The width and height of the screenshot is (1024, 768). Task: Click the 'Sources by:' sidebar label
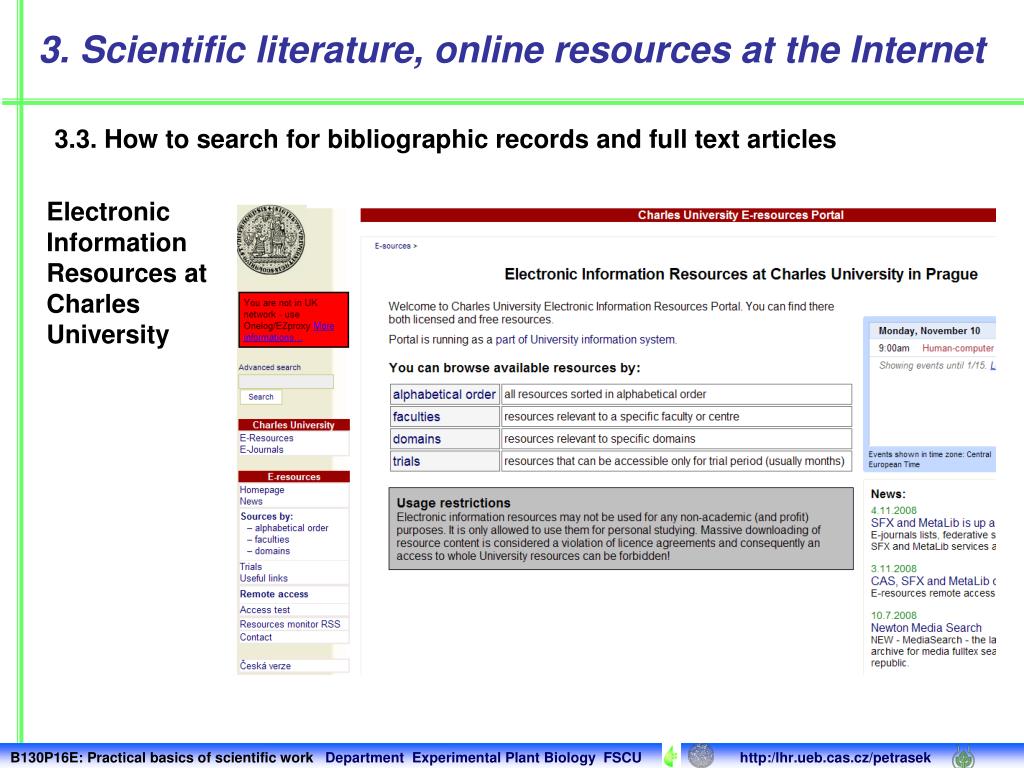pyautogui.click(x=266, y=516)
